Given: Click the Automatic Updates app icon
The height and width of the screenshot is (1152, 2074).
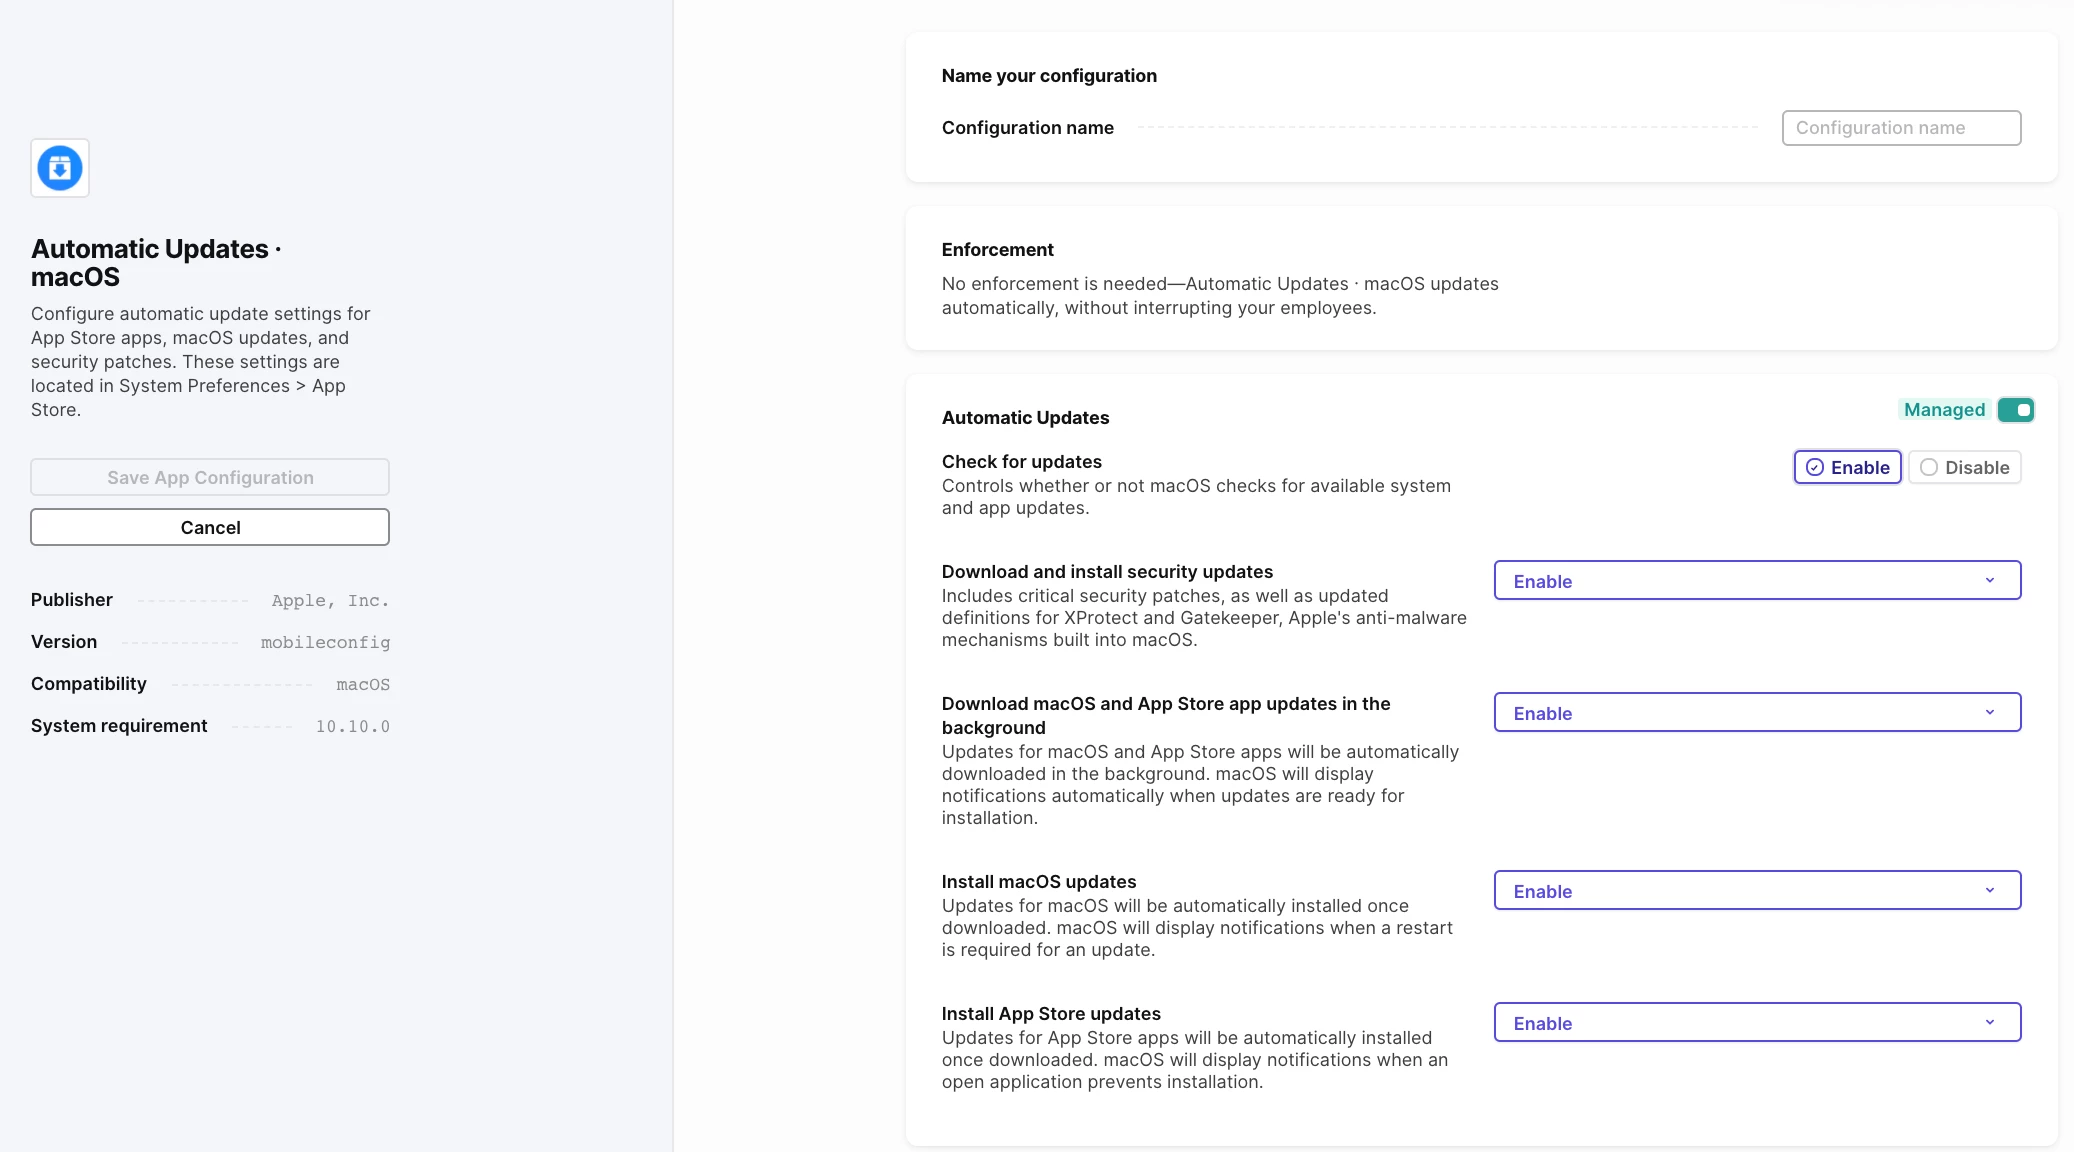Looking at the screenshot, I should tap(60, 168).
